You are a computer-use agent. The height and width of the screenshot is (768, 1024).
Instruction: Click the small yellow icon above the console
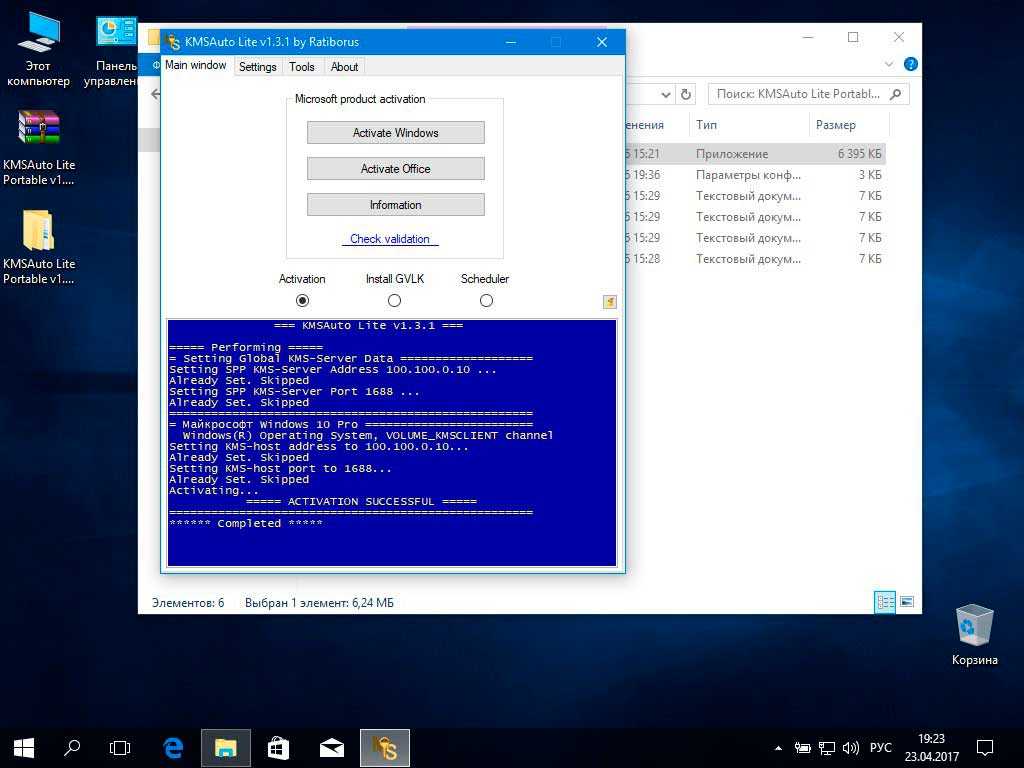(609, 302)
